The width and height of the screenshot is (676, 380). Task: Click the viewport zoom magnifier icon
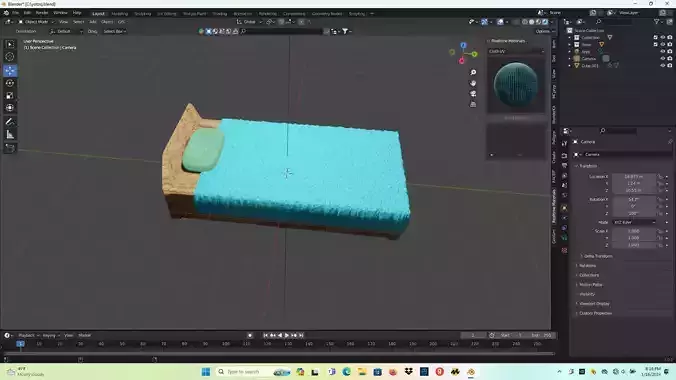[473, 72]
